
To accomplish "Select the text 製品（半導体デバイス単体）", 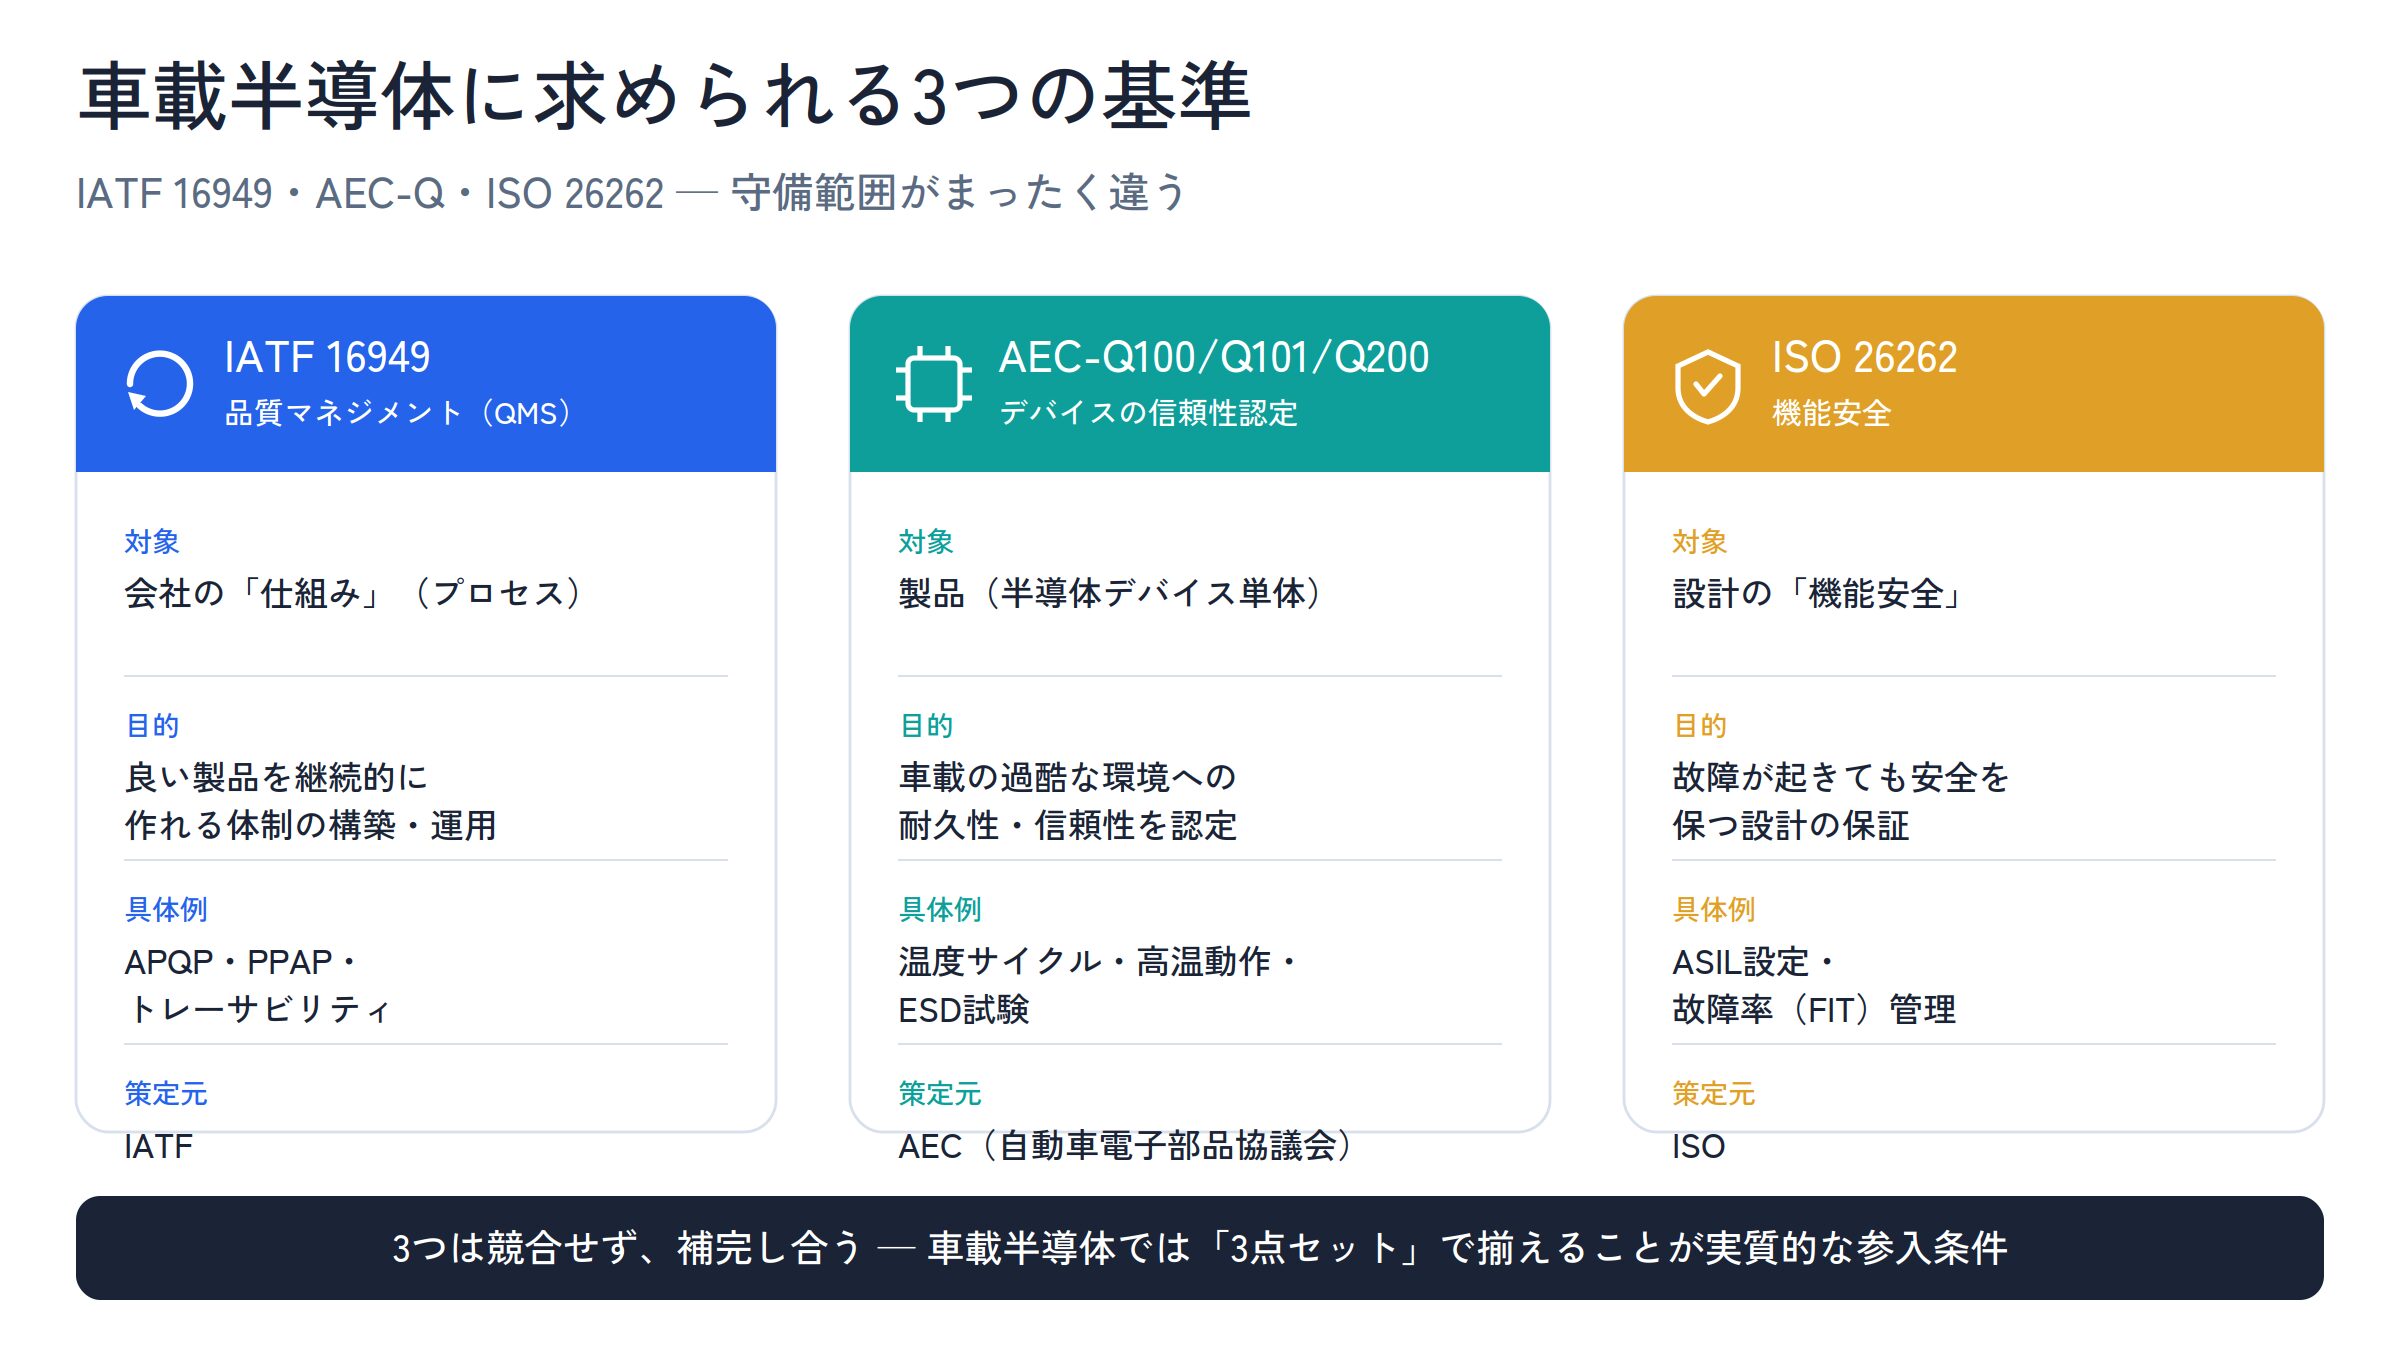I will tap(1112, 593).
